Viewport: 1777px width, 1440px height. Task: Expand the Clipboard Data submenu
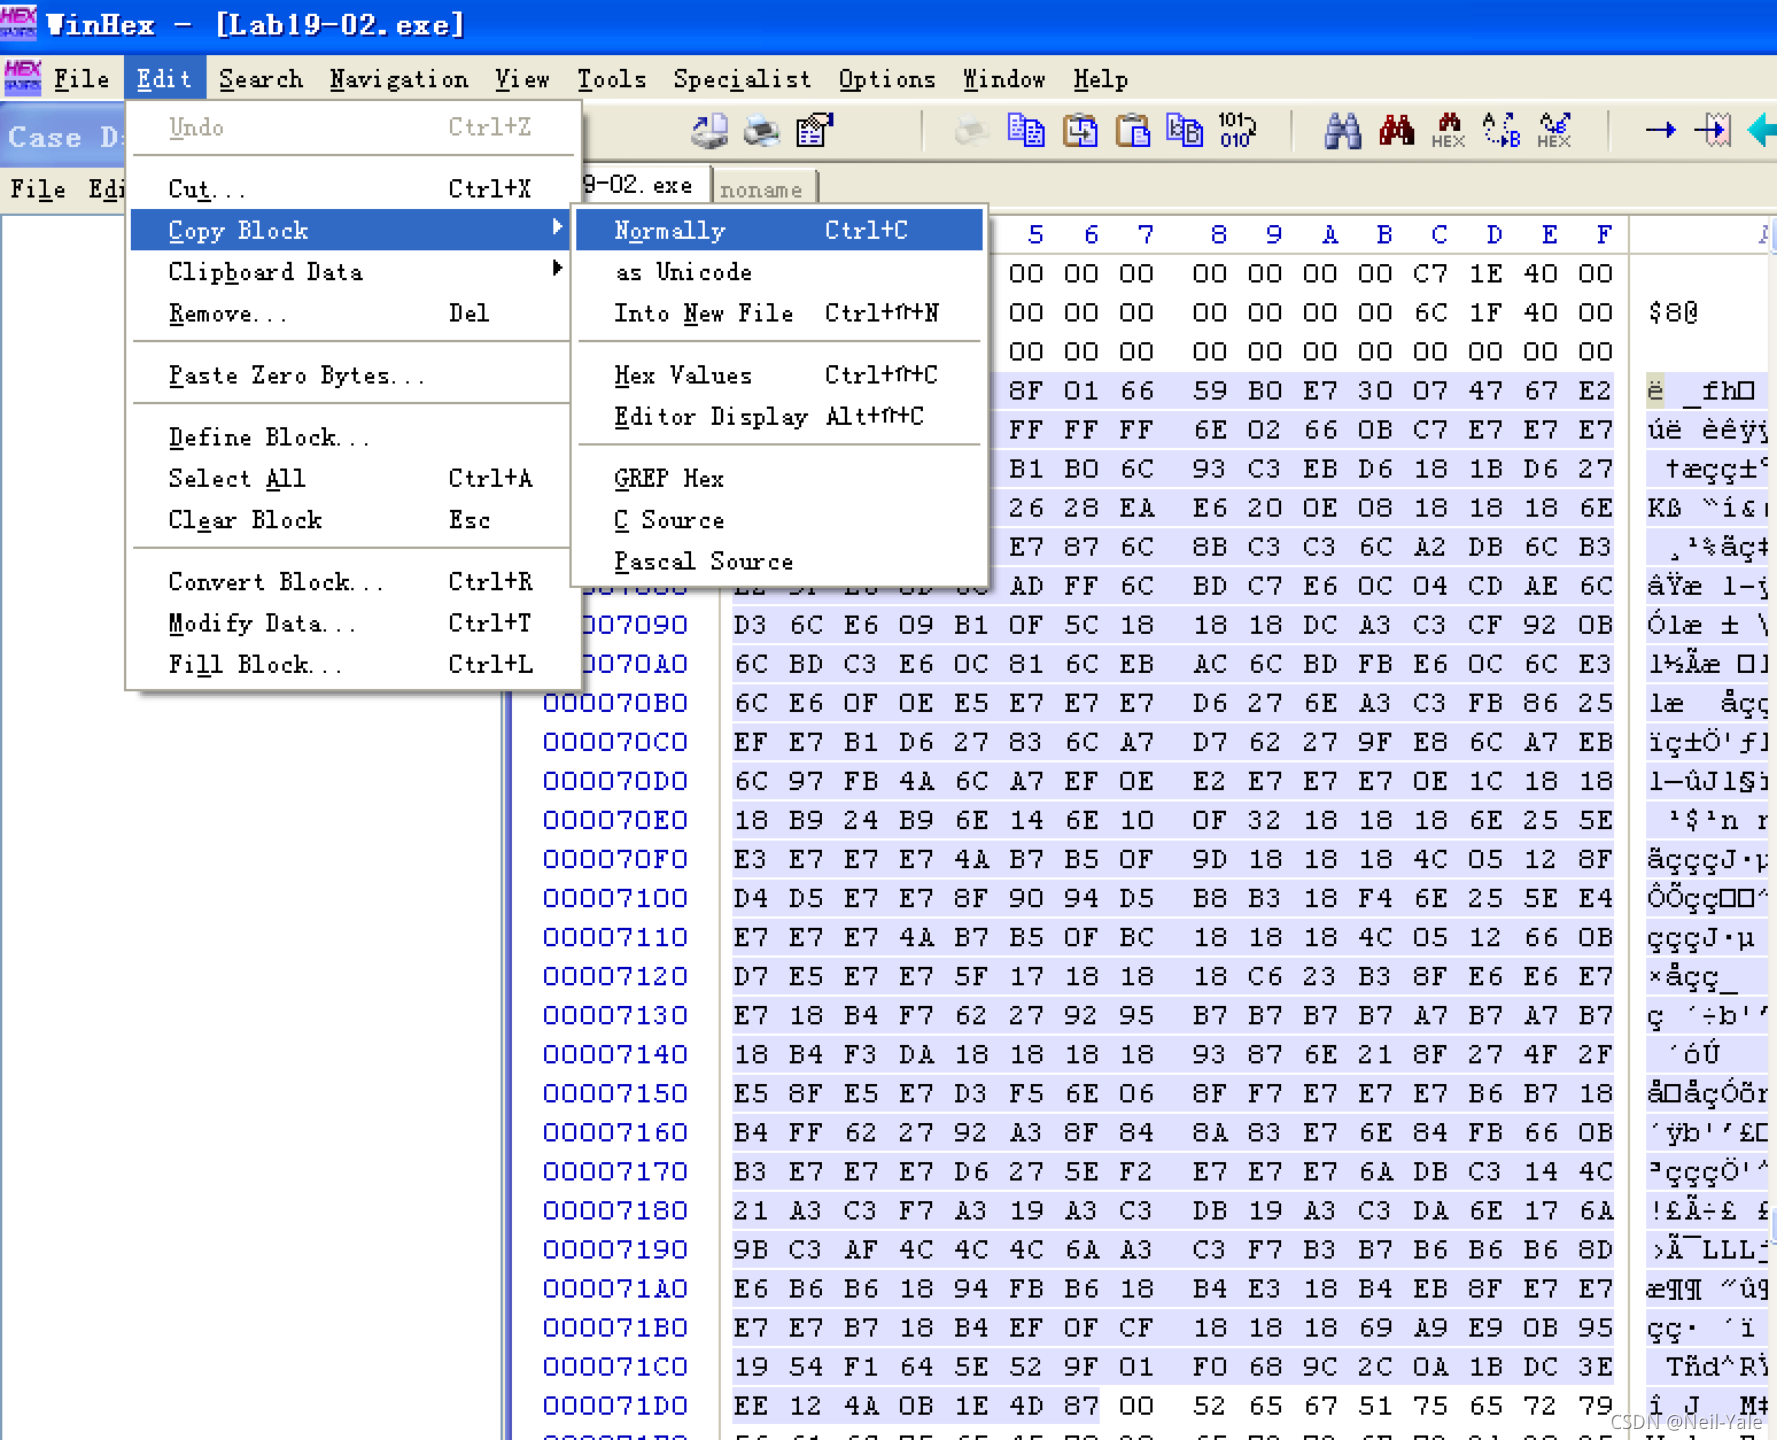point(352,272)
